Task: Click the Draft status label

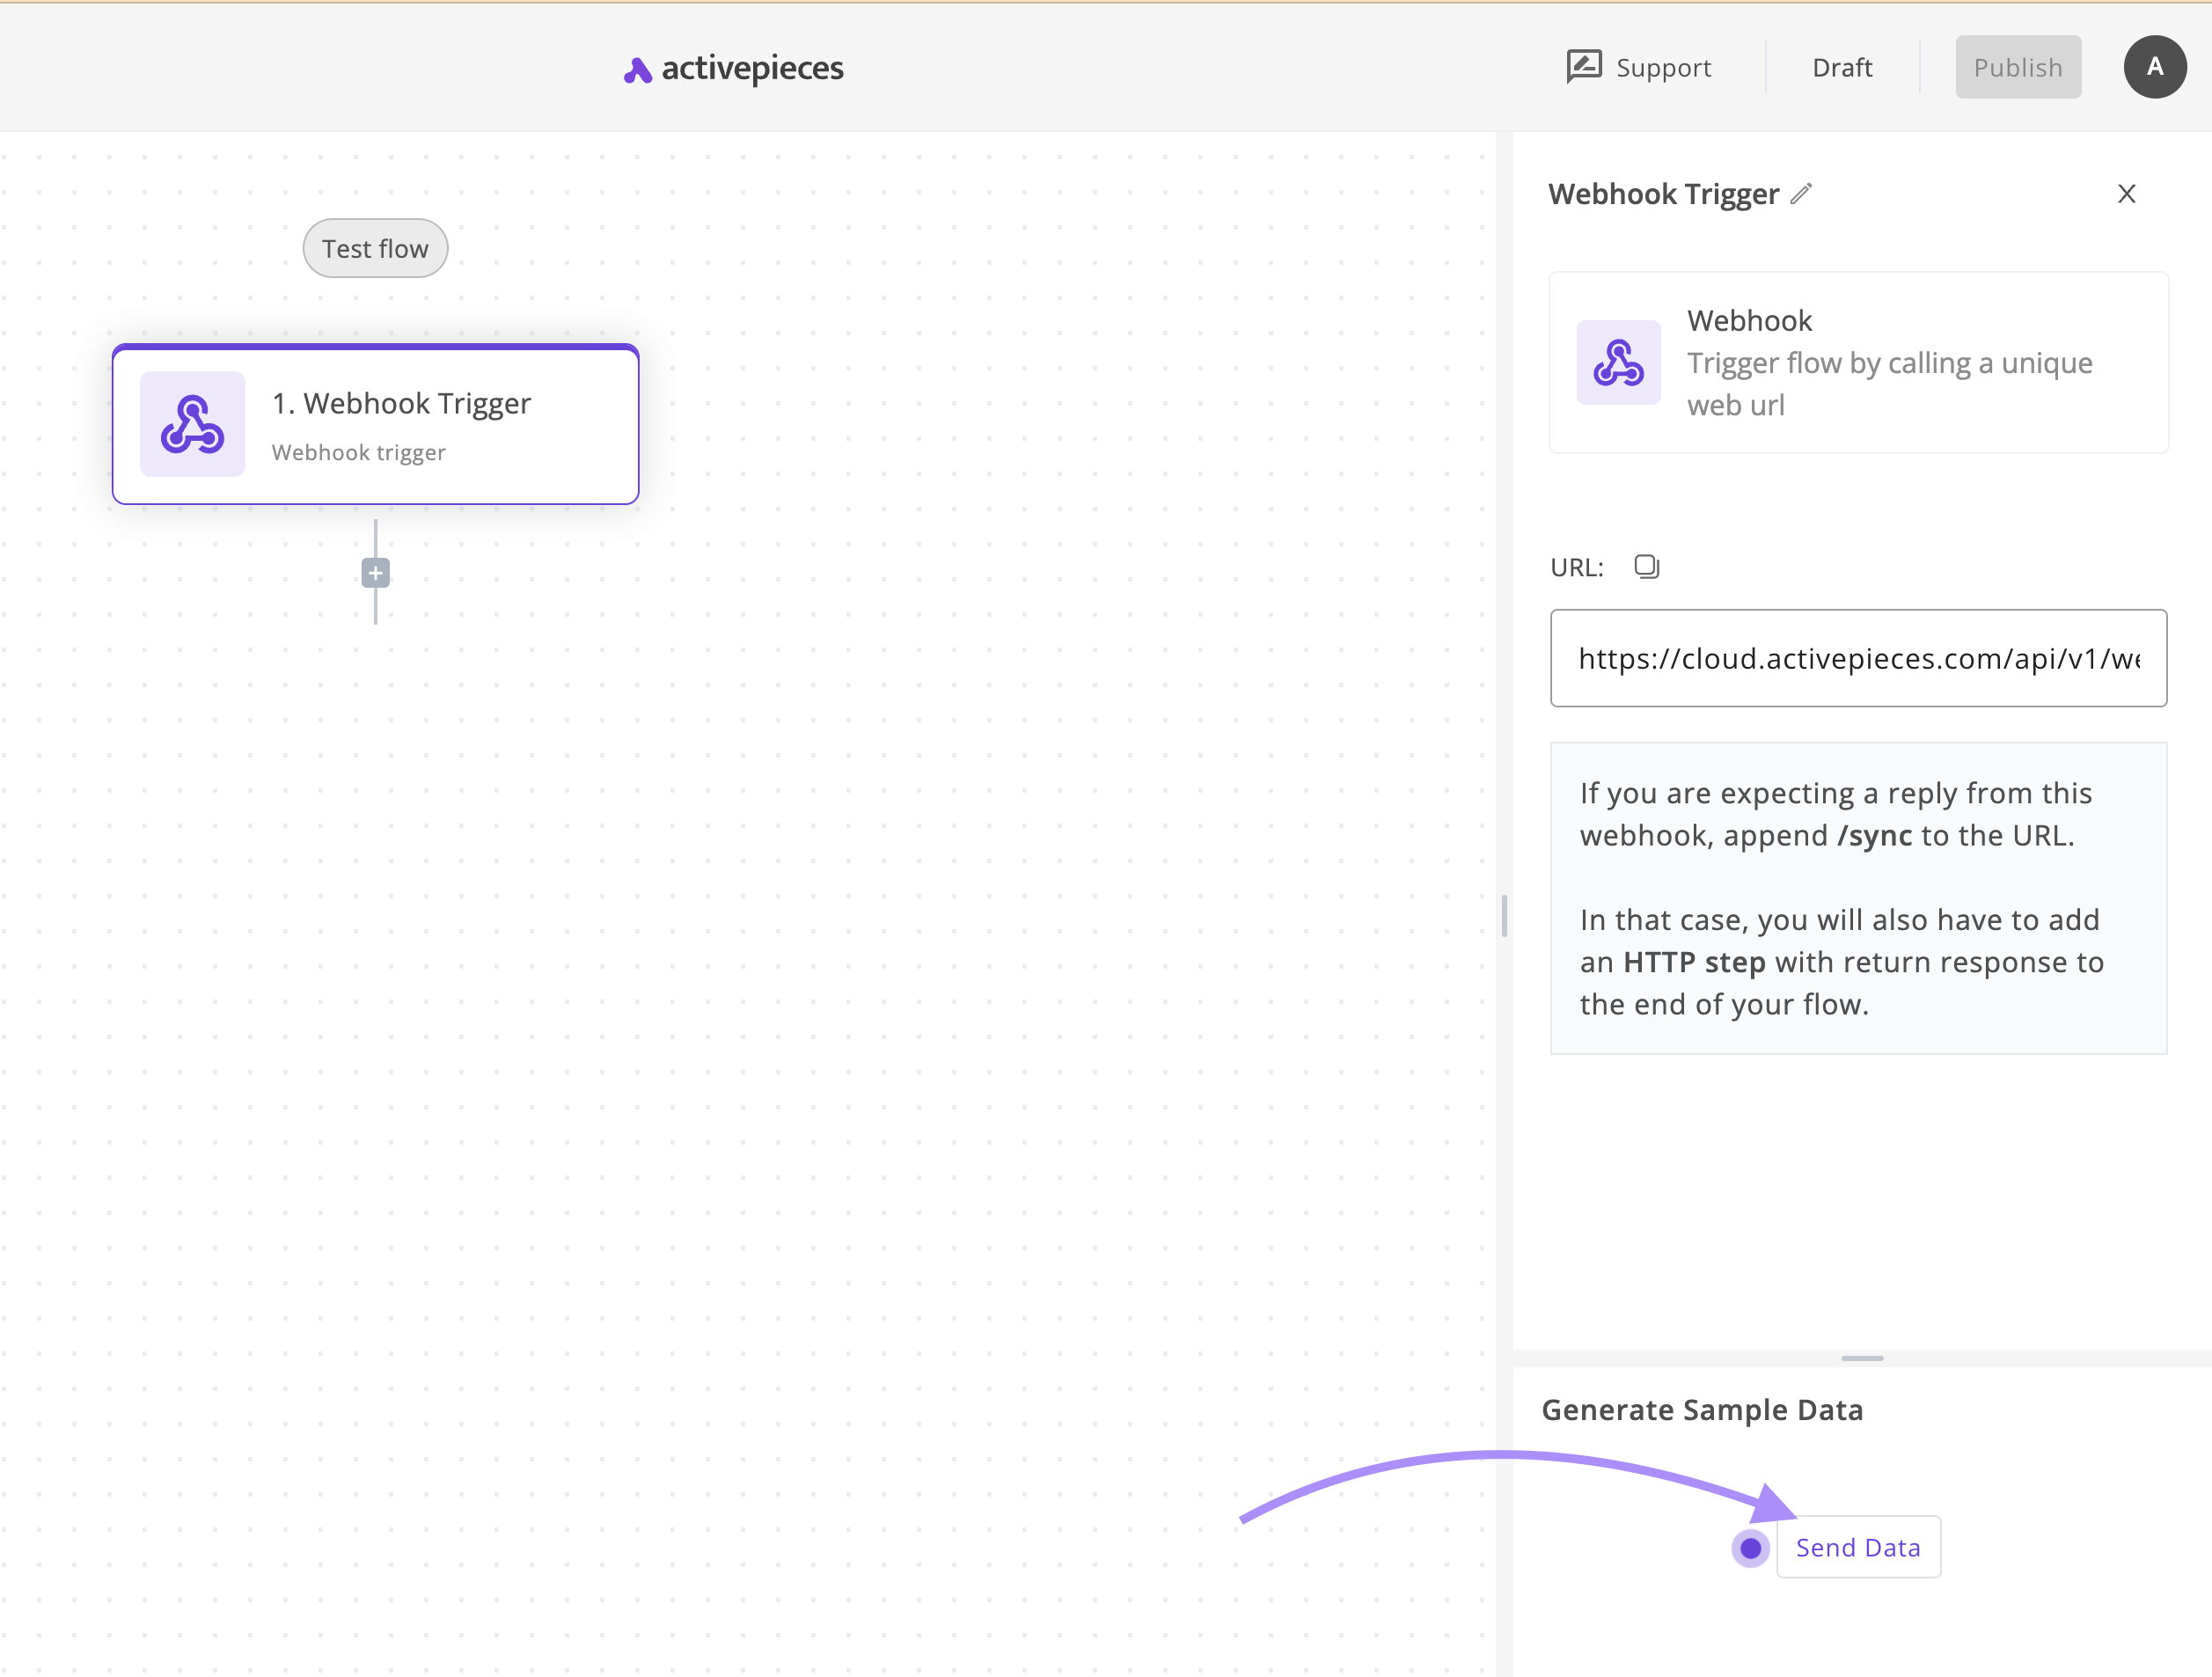Action: [1842, 67]
